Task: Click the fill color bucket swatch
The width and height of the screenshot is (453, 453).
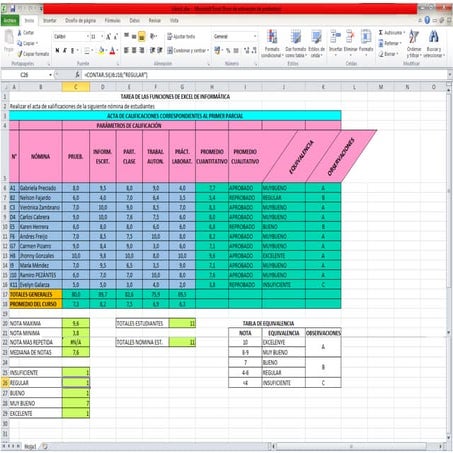Action: tap(101, 51)
